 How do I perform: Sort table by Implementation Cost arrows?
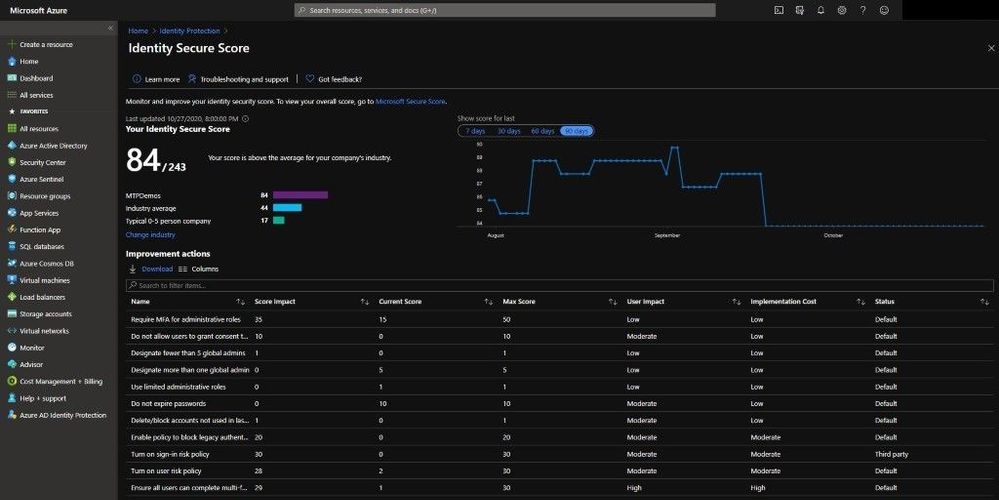pyautogui.click(x=860, y=302)
